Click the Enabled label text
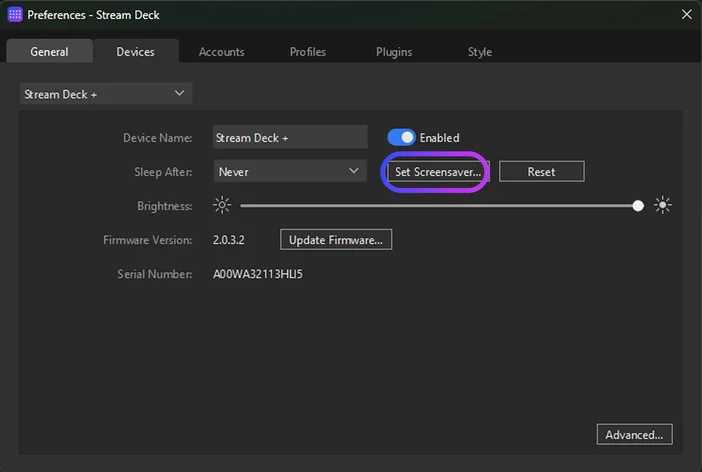 (439, 138)
